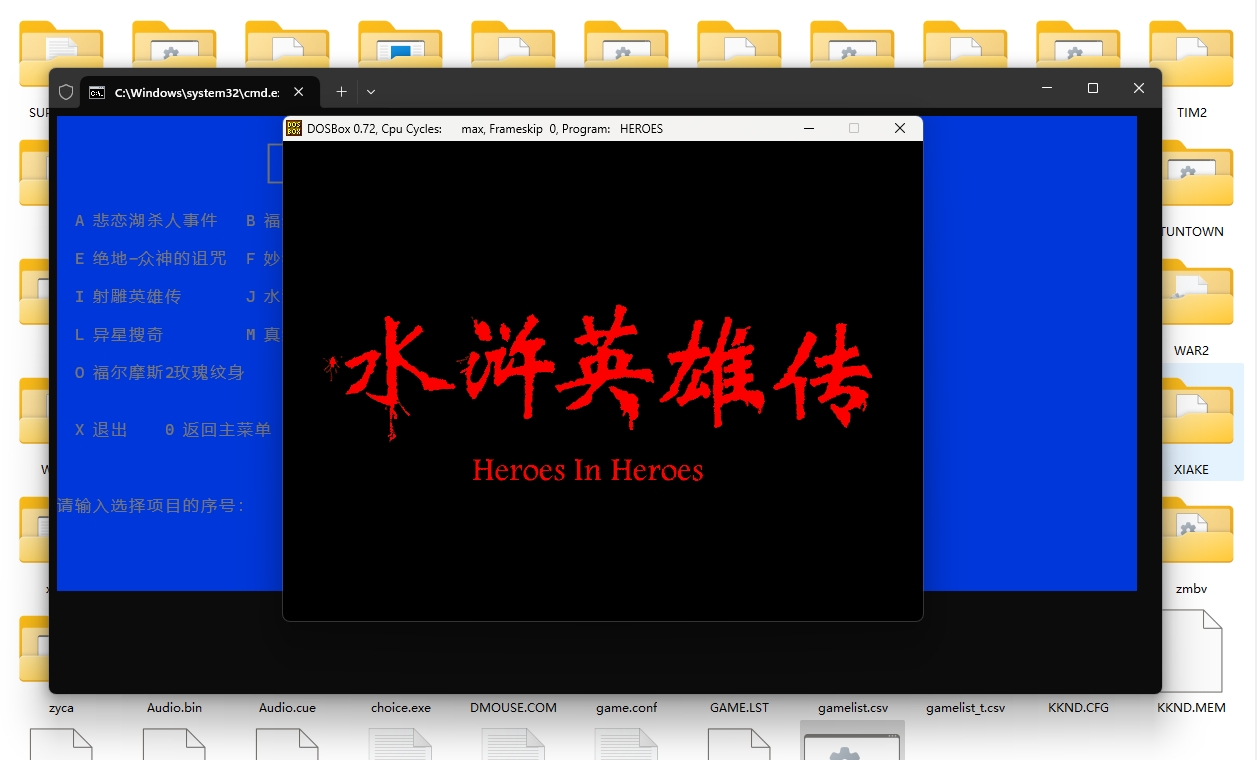Click the shield icon in the terminal title bar
This screenshot has height=760, width=1257.
[x=66, y=92]
